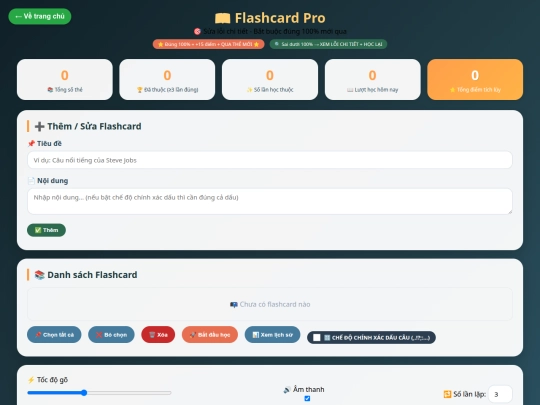The width and height of the screenshot is (540, 405).
Task: Click the Lượt học hôm nay card
Action: click(x=372, y=80)
